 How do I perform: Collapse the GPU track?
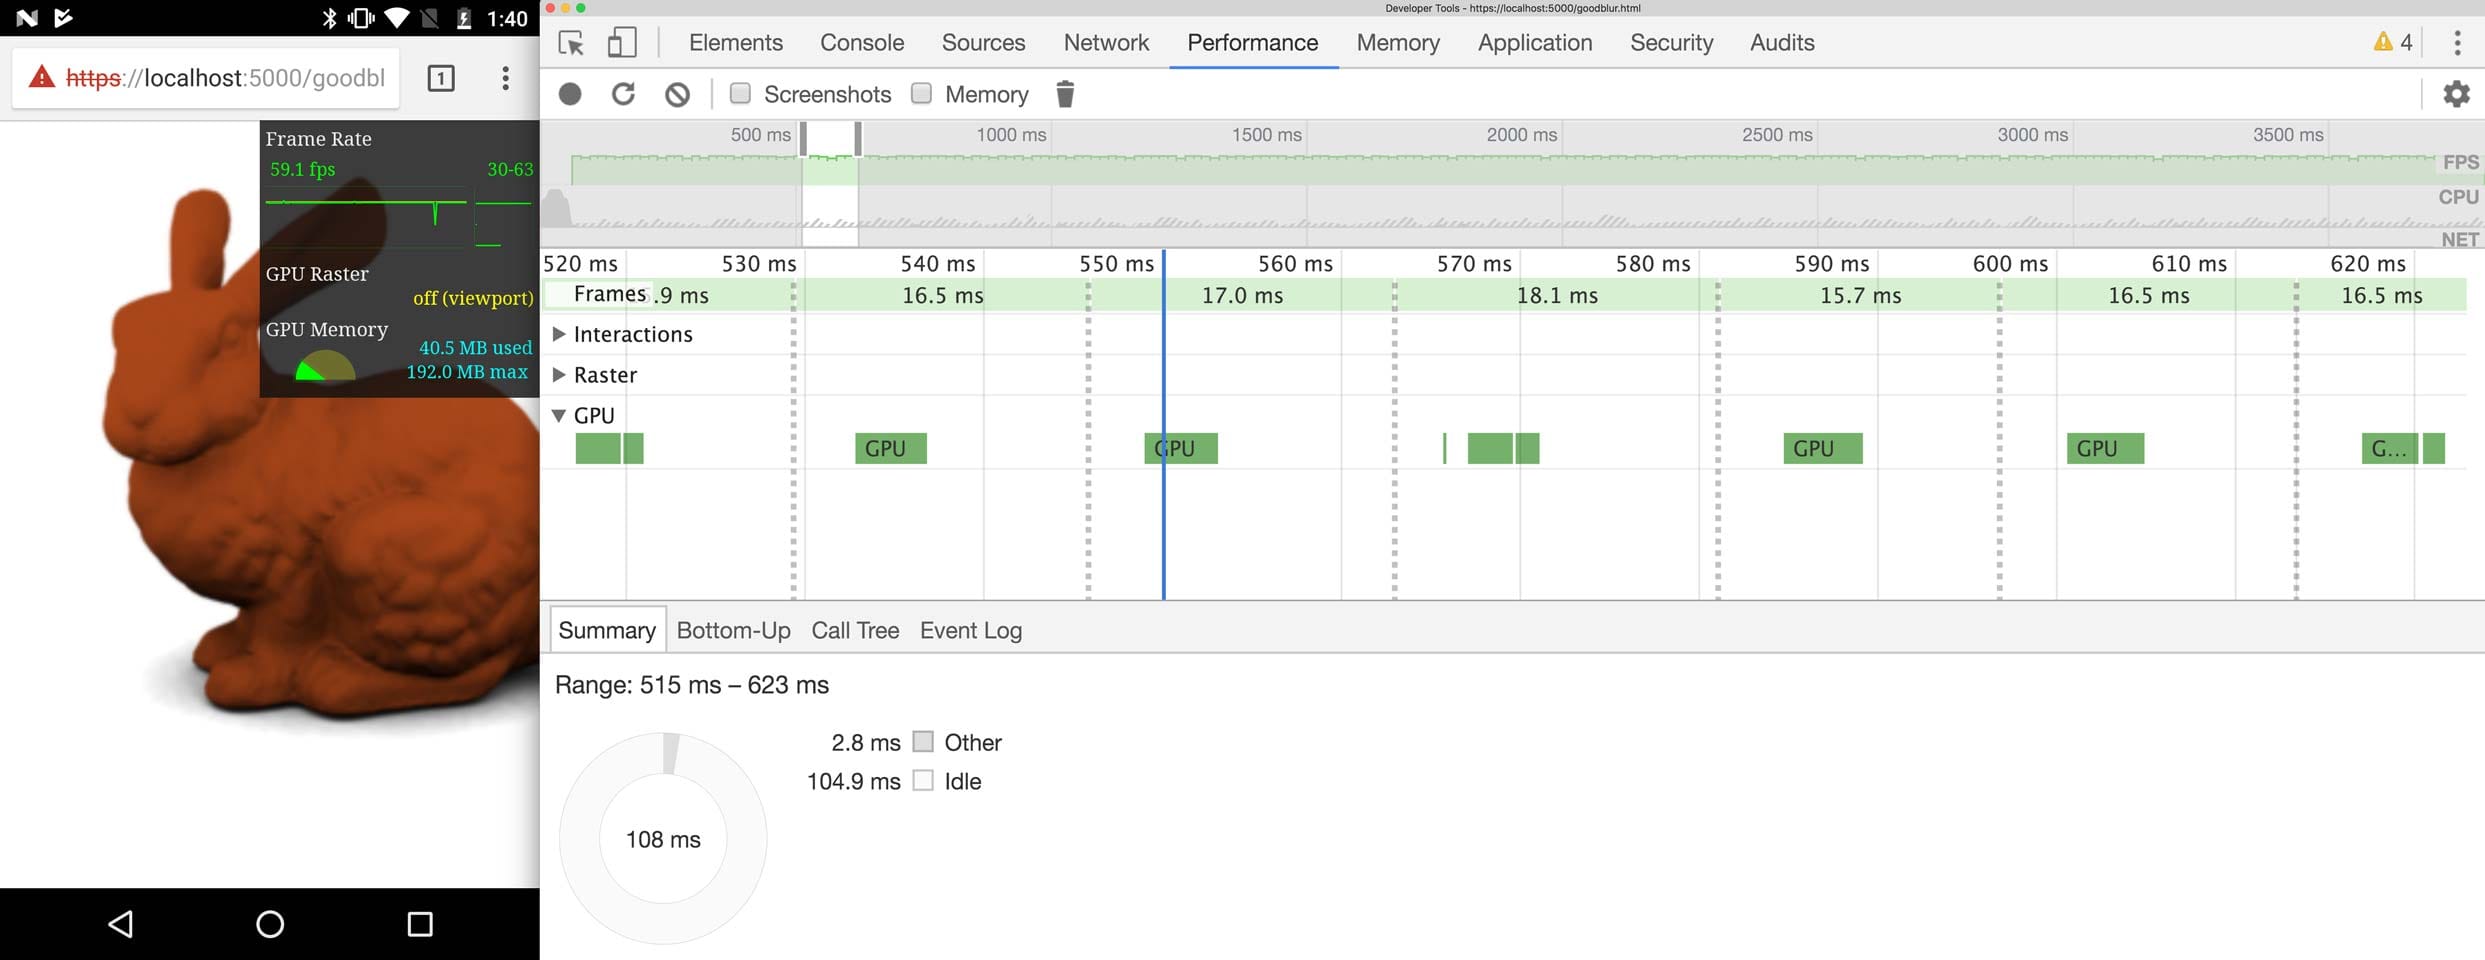(559, 416)
